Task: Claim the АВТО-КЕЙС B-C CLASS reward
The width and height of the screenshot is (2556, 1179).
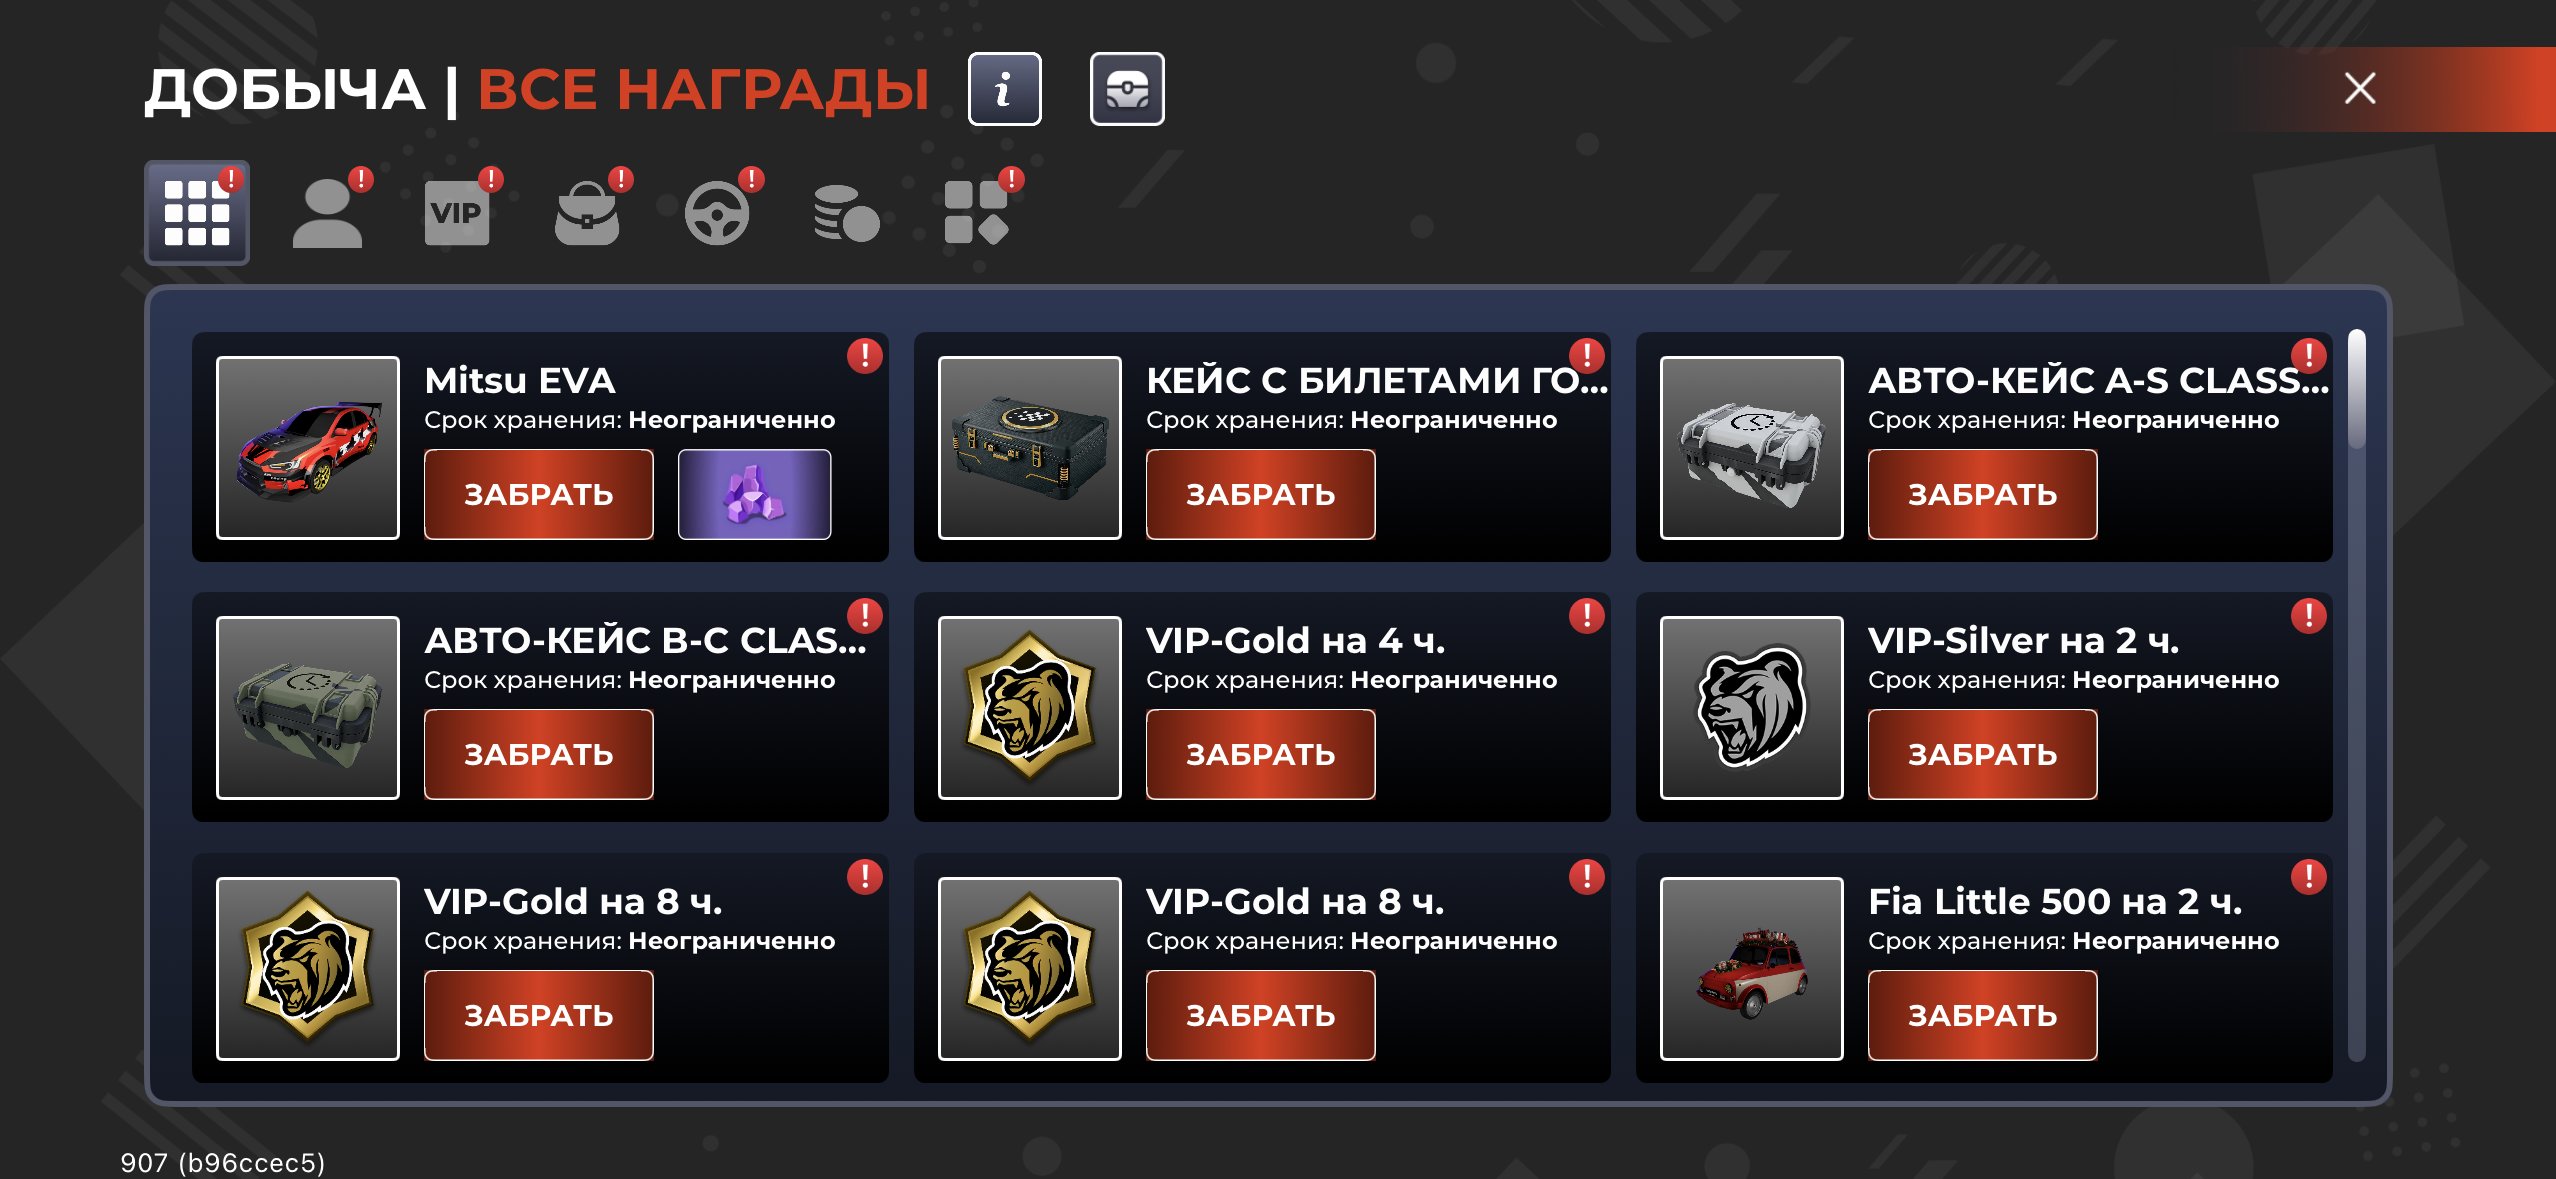Action: (539, 754)
